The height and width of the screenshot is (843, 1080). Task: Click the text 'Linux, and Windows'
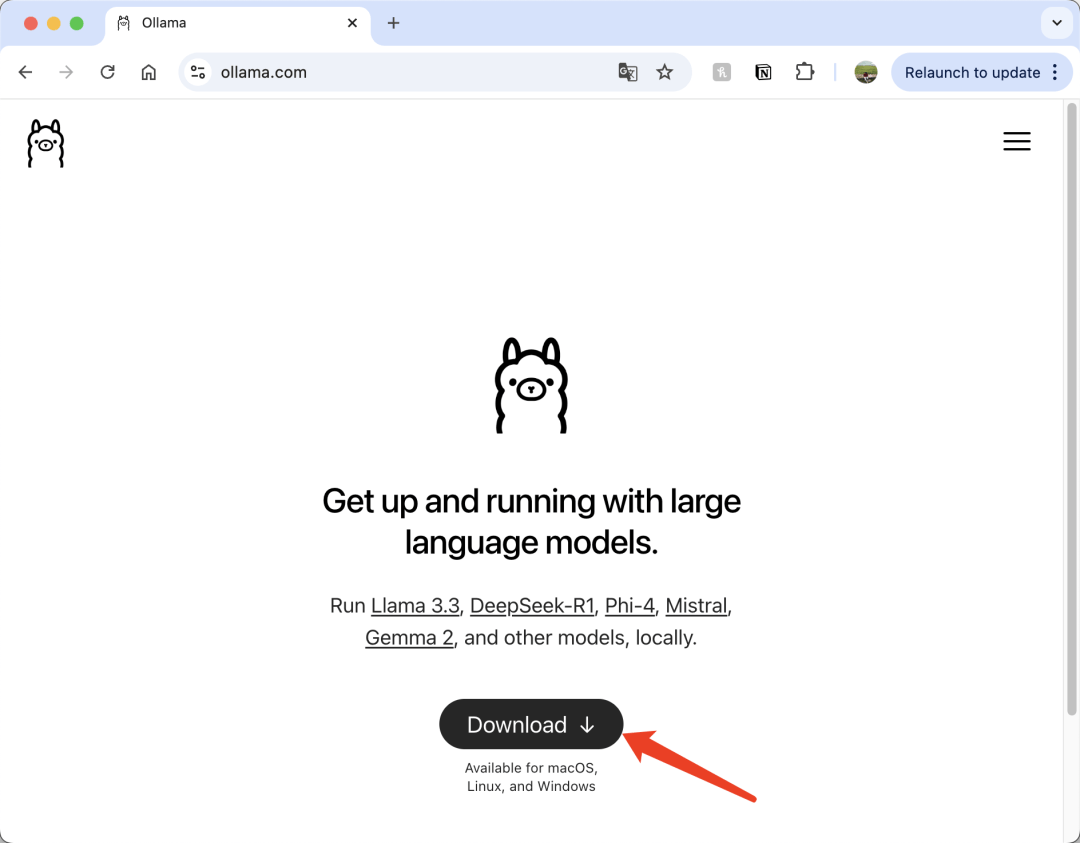tap(531, 787)
